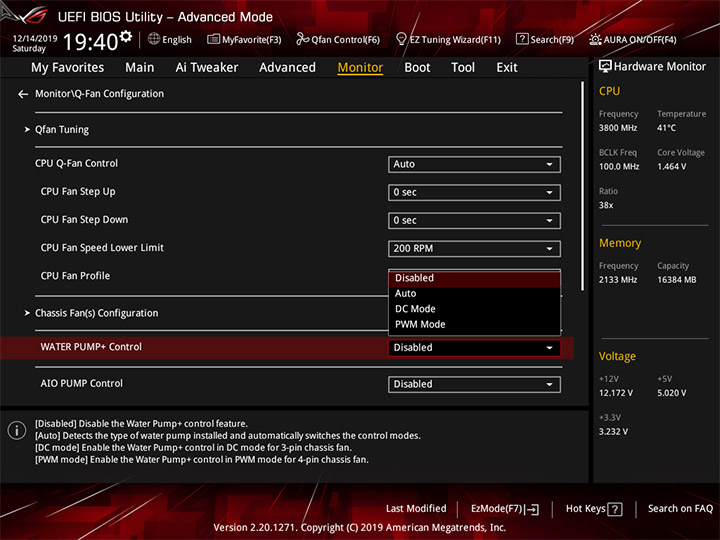Click the CPU temperature value 41°C
Screen dimensions: 720x540
pyautogui.click(x=666, y=128)
